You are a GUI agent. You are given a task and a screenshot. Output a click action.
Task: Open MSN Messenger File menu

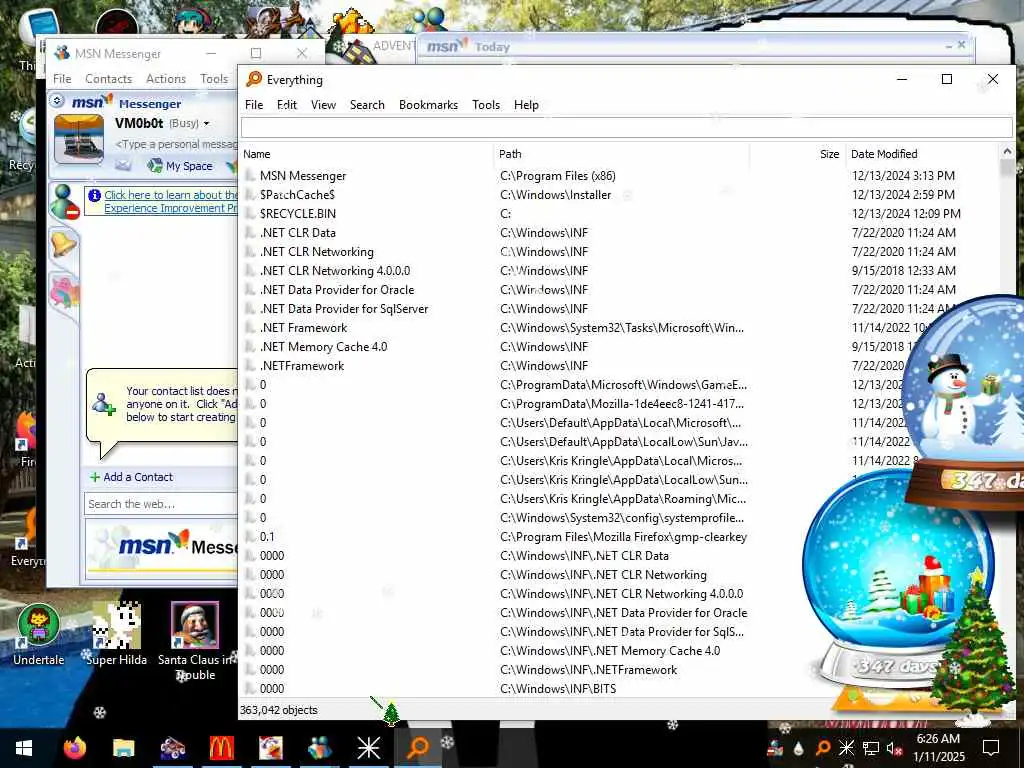pyautogui.click(x=62, y=78)
